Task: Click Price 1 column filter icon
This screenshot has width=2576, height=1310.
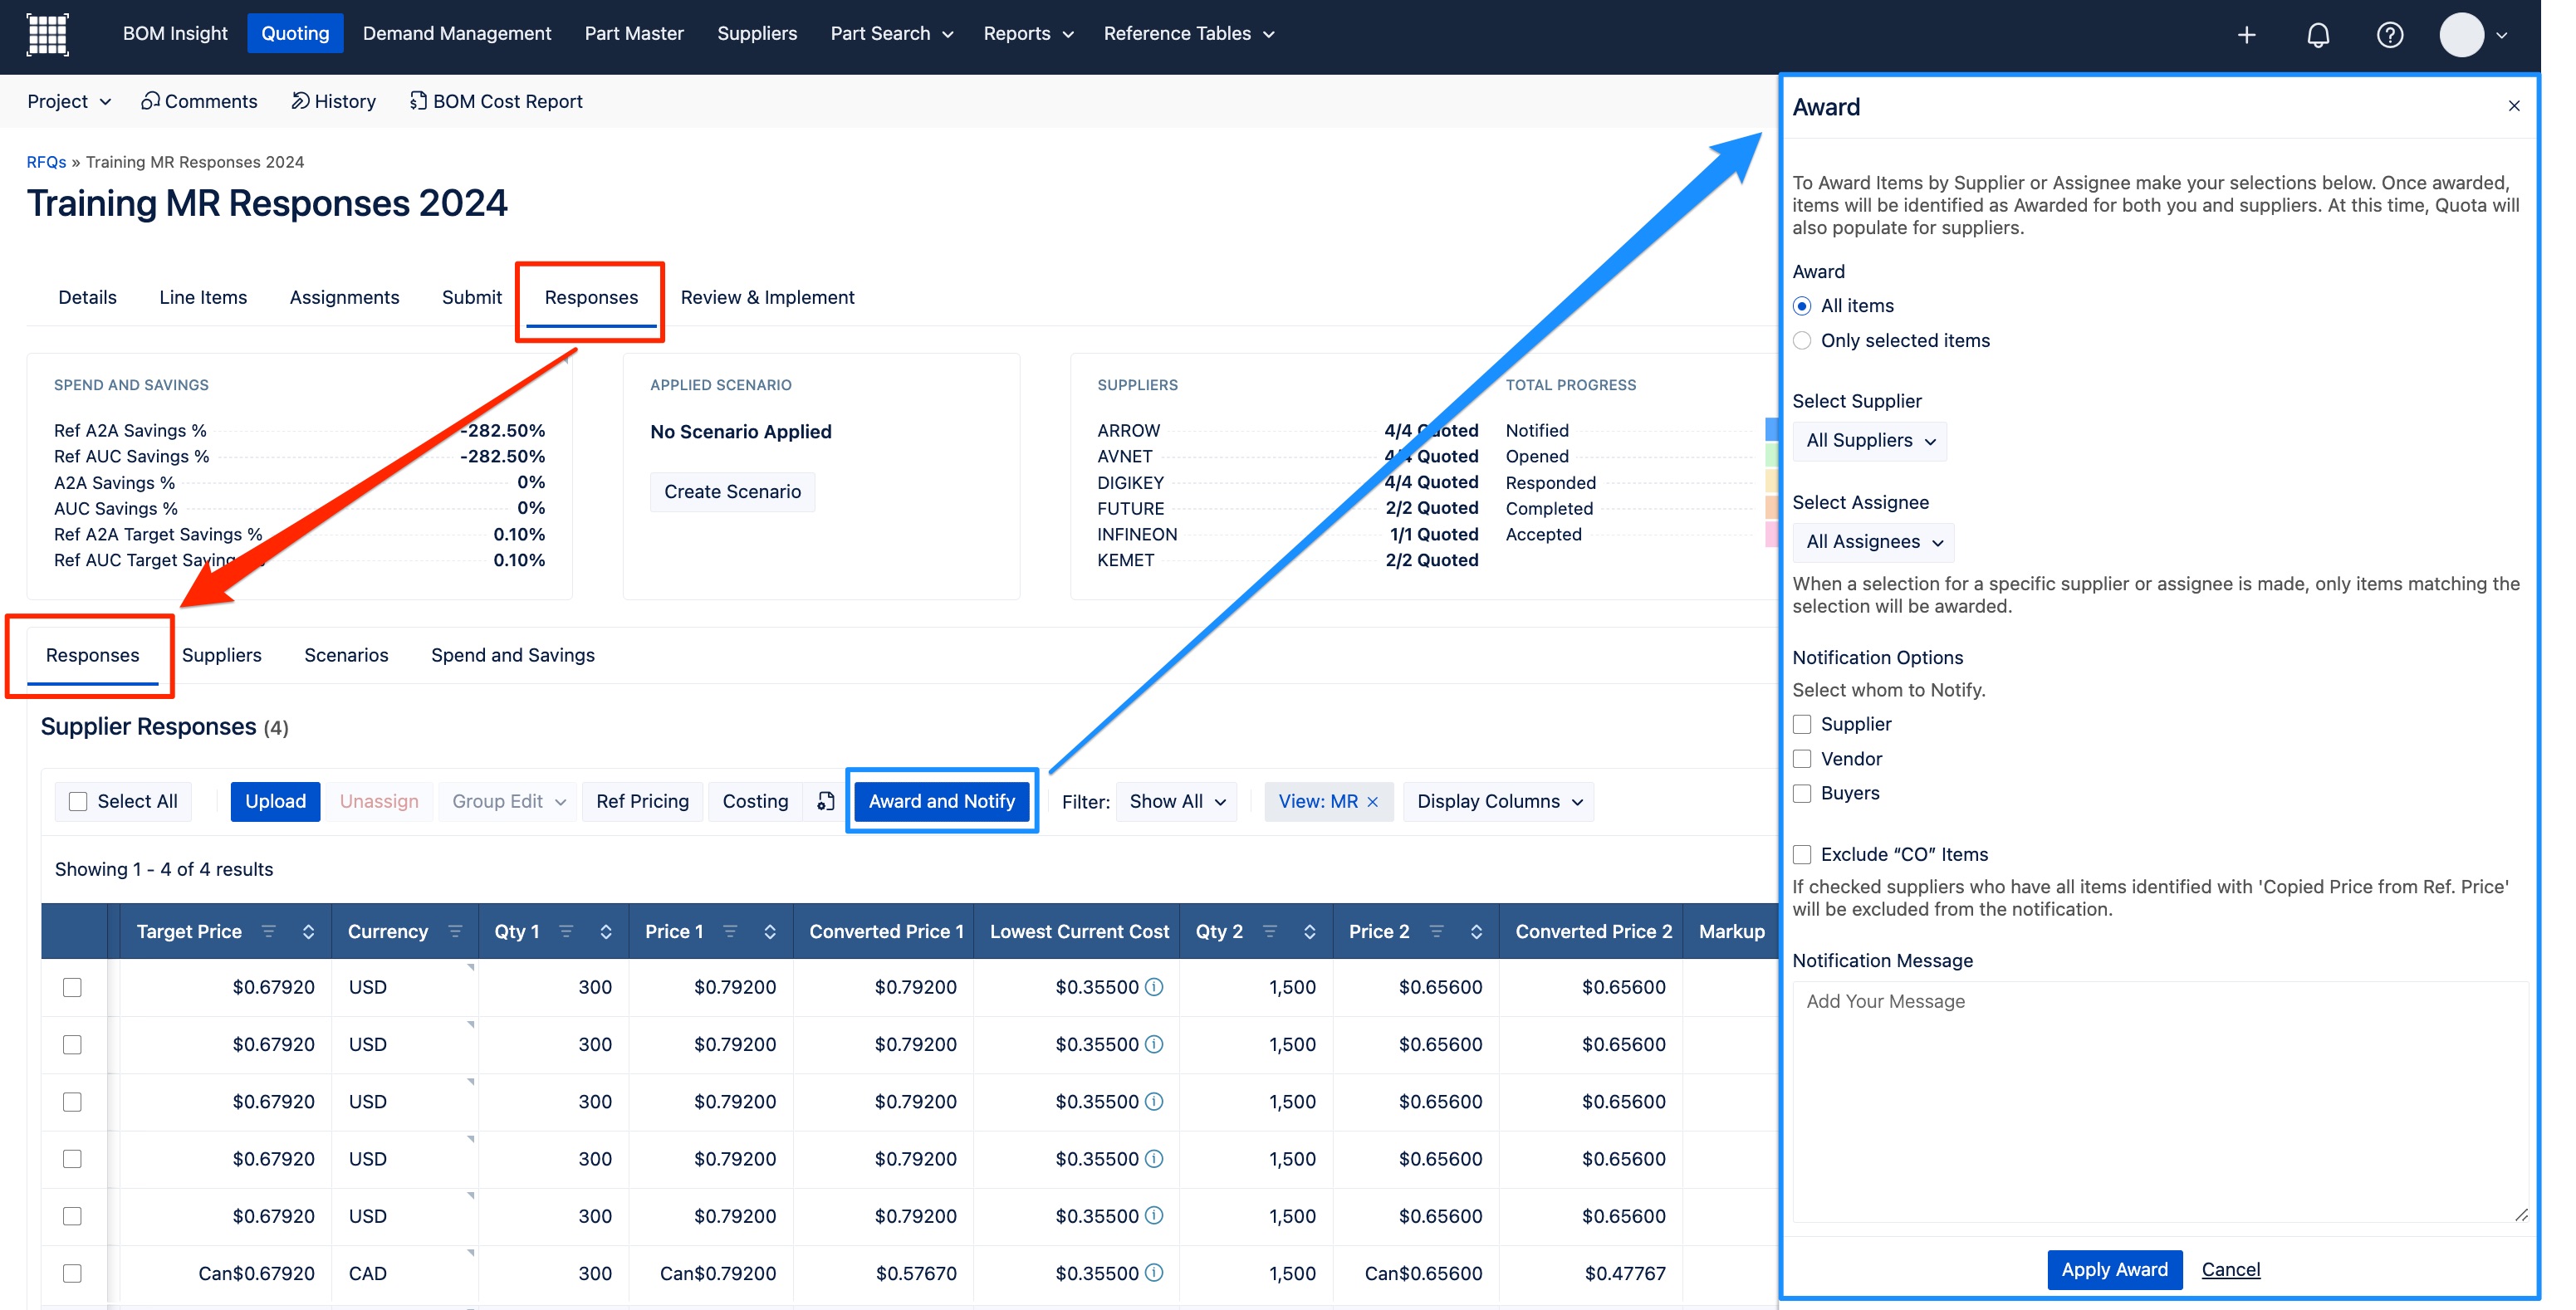Action: 730,931
